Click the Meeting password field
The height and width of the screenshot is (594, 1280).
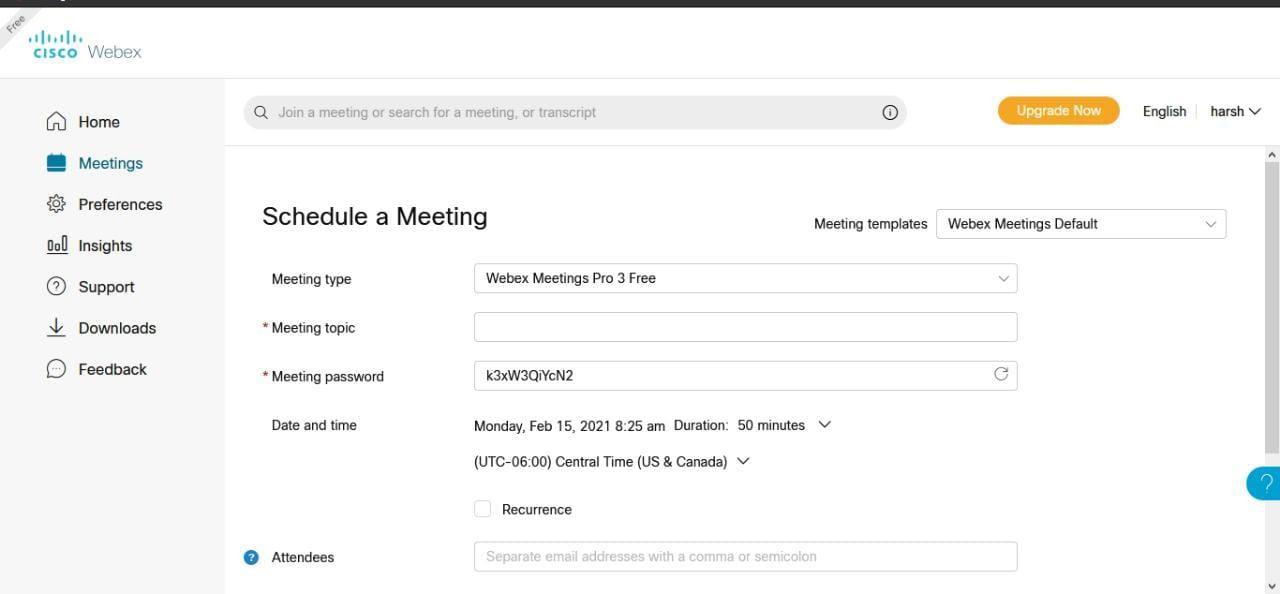point(745,375)
